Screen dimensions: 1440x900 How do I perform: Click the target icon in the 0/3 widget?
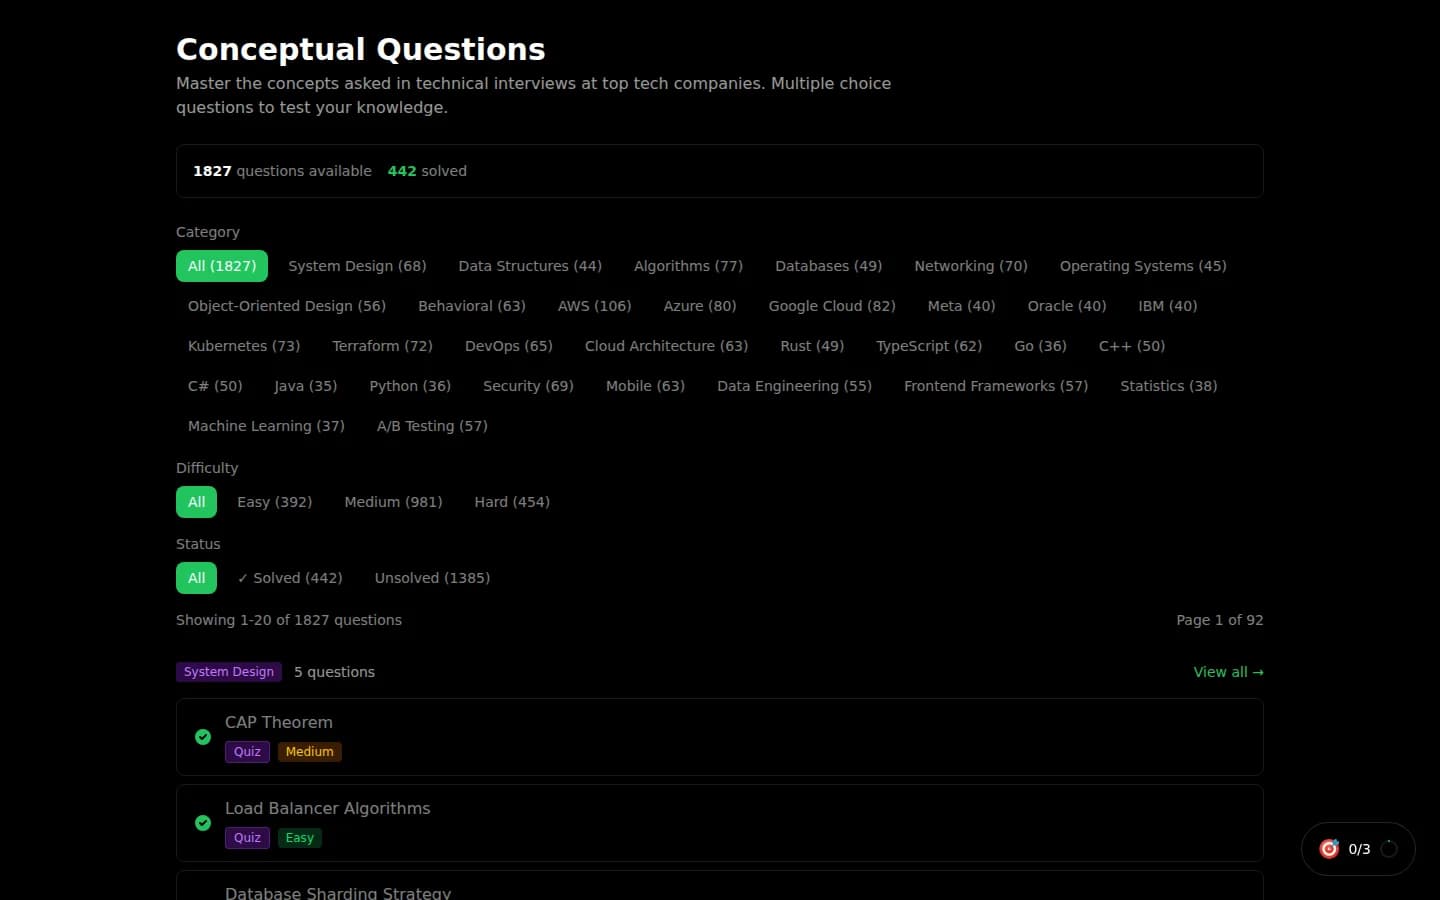[1329, 849]
